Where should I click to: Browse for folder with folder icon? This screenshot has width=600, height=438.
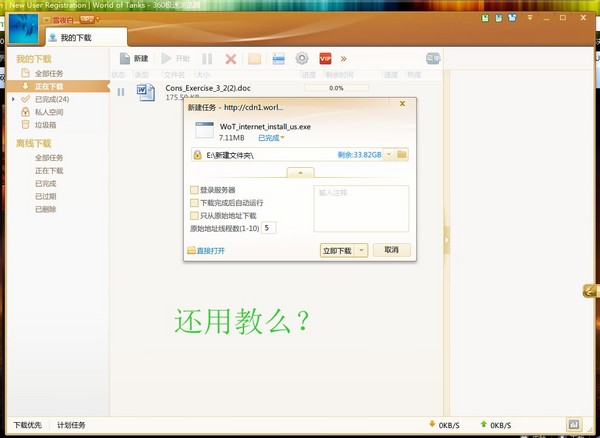point(402,155)
